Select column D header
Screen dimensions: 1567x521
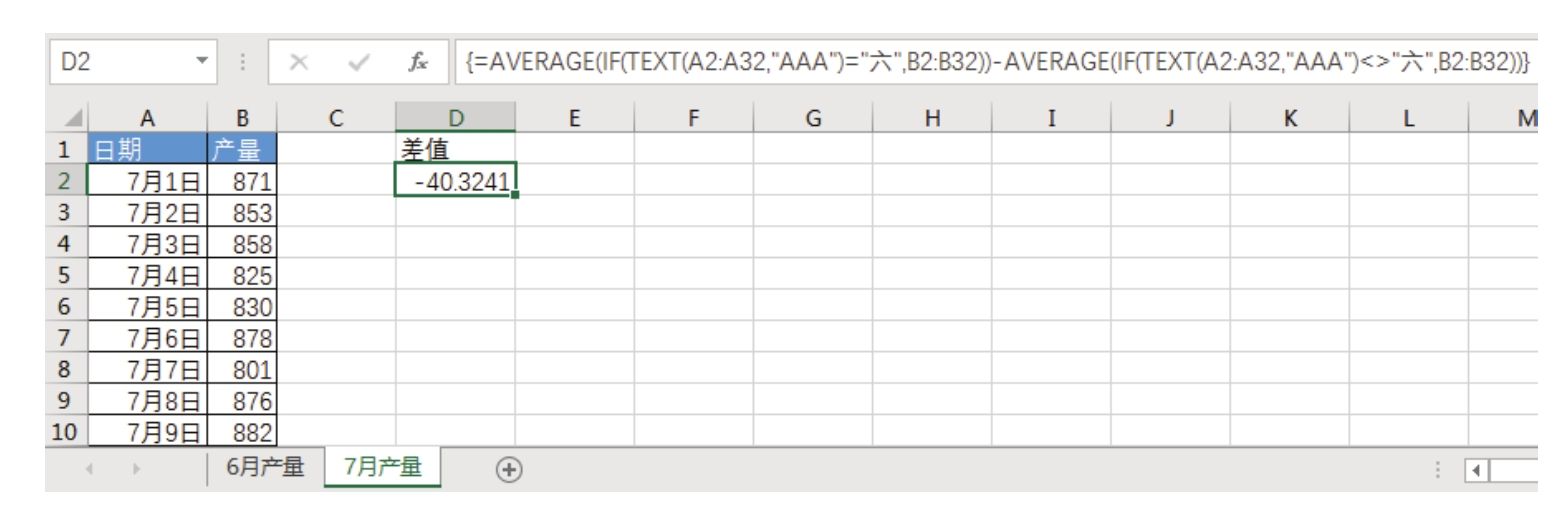[456, 120]
